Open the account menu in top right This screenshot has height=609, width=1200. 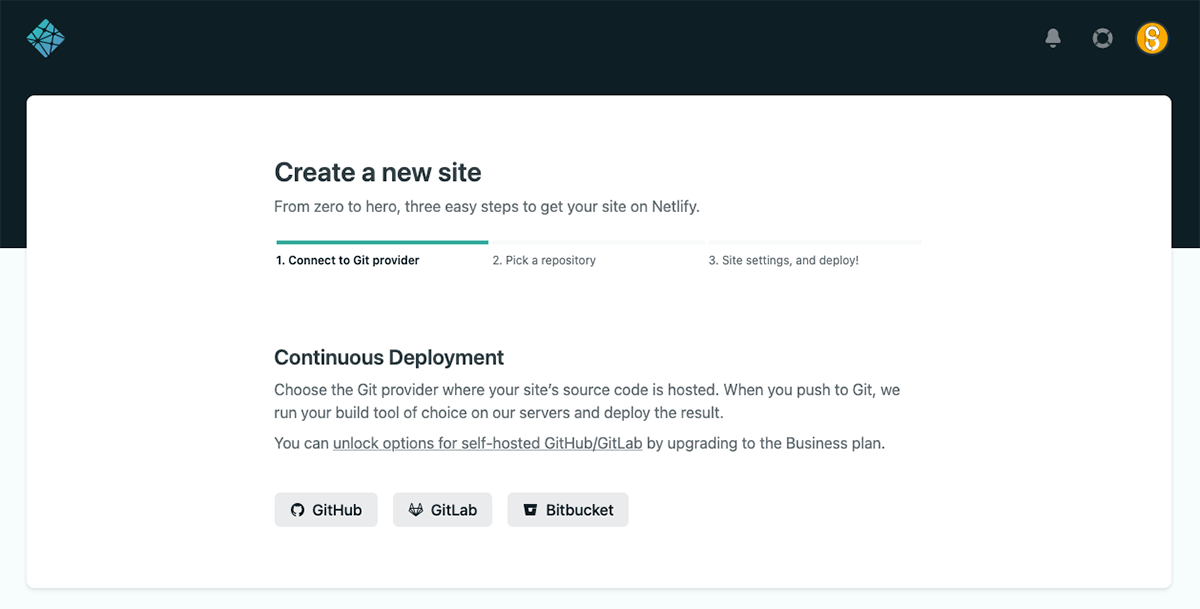[1152, 37]
